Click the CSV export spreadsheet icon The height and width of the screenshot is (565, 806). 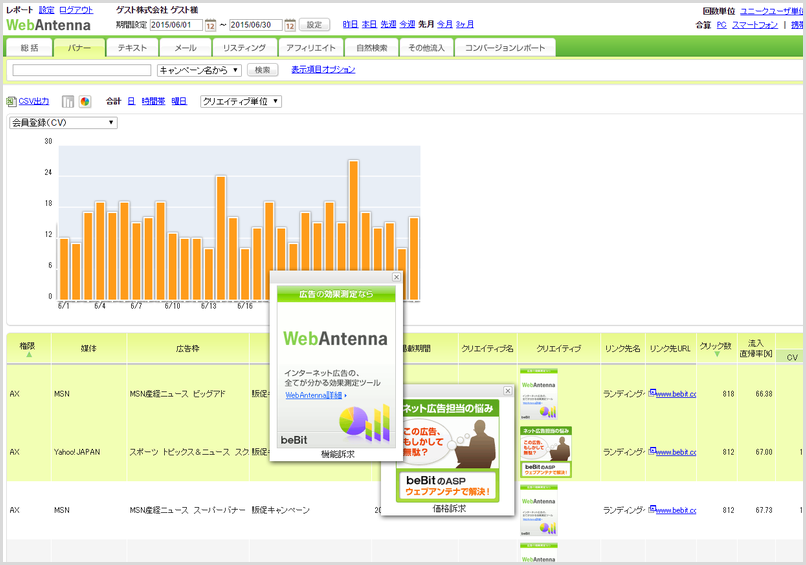11,102
